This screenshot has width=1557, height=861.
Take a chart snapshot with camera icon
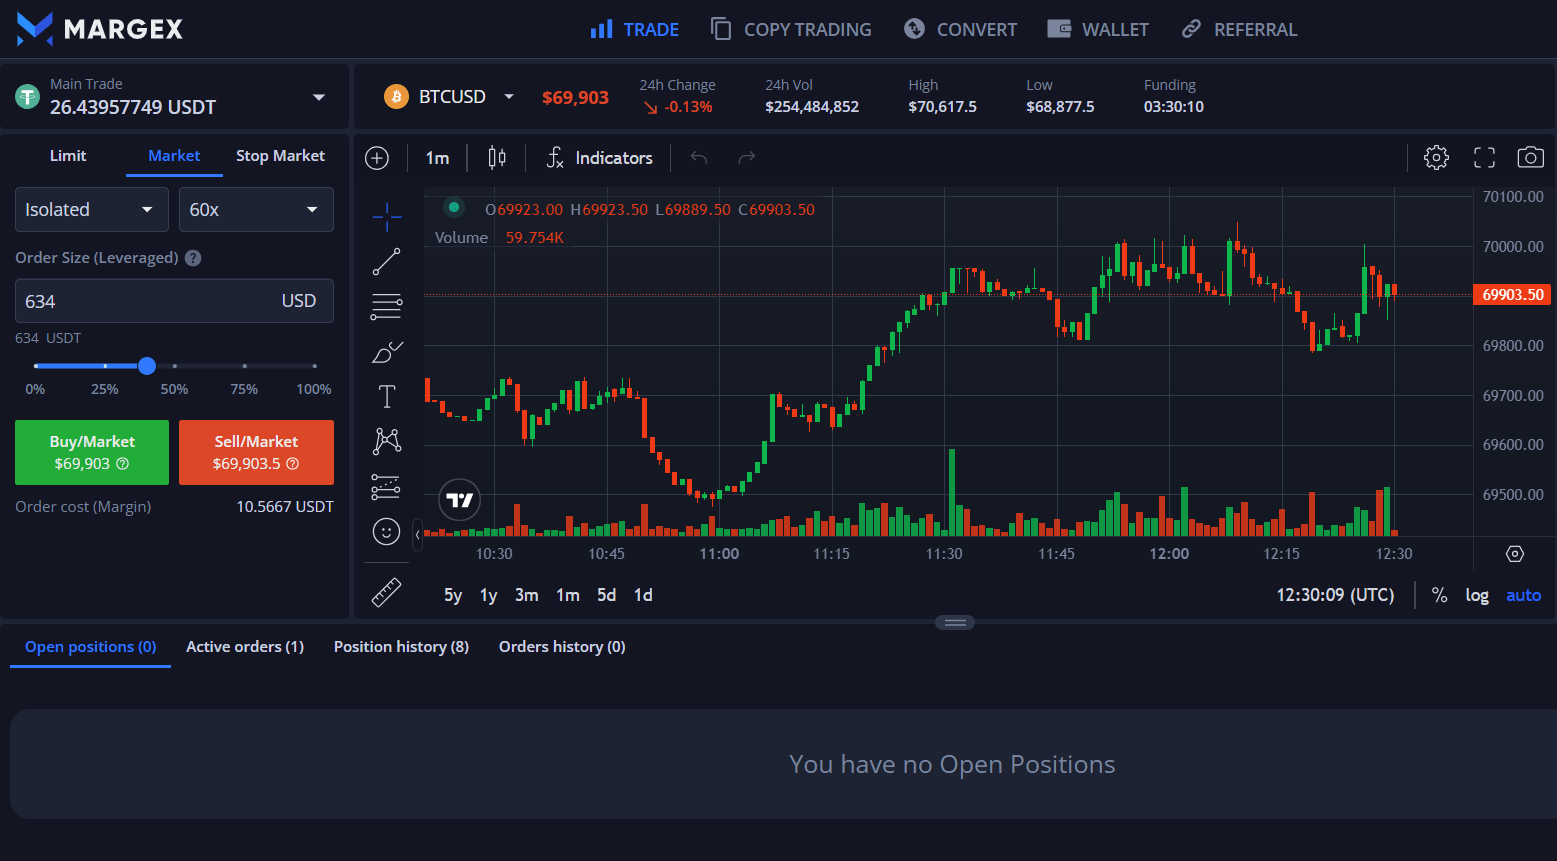click(1530, 157)
